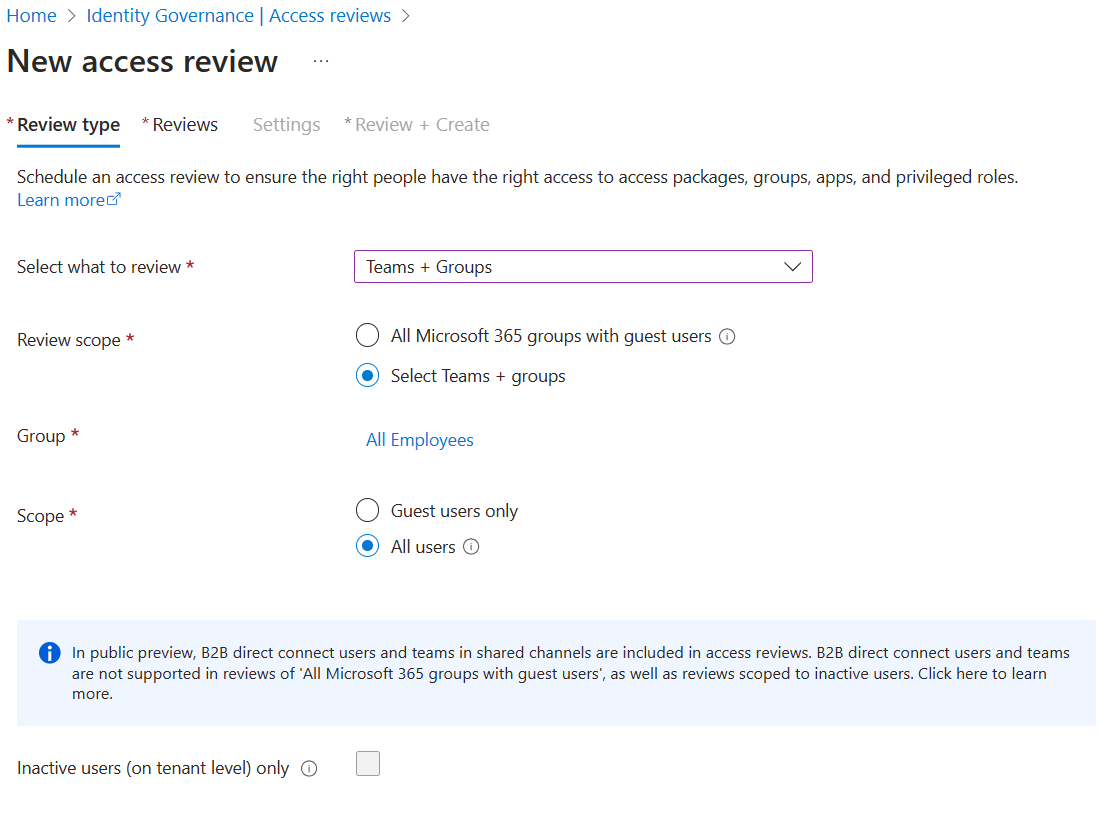This screenshot has height=817, width=1100.
Task: Choose Select Teams + groups radio option
Action: (x=368, y=376)
